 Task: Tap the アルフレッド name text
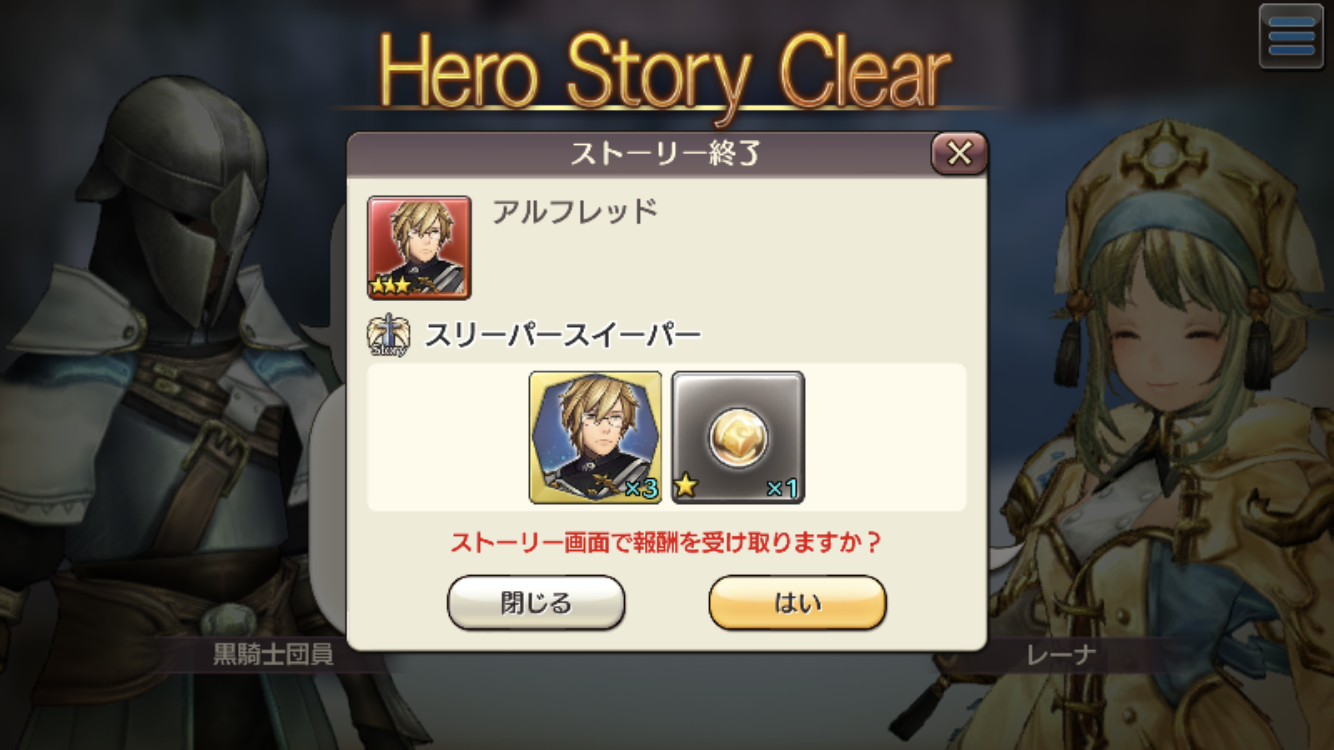point(575,212)
